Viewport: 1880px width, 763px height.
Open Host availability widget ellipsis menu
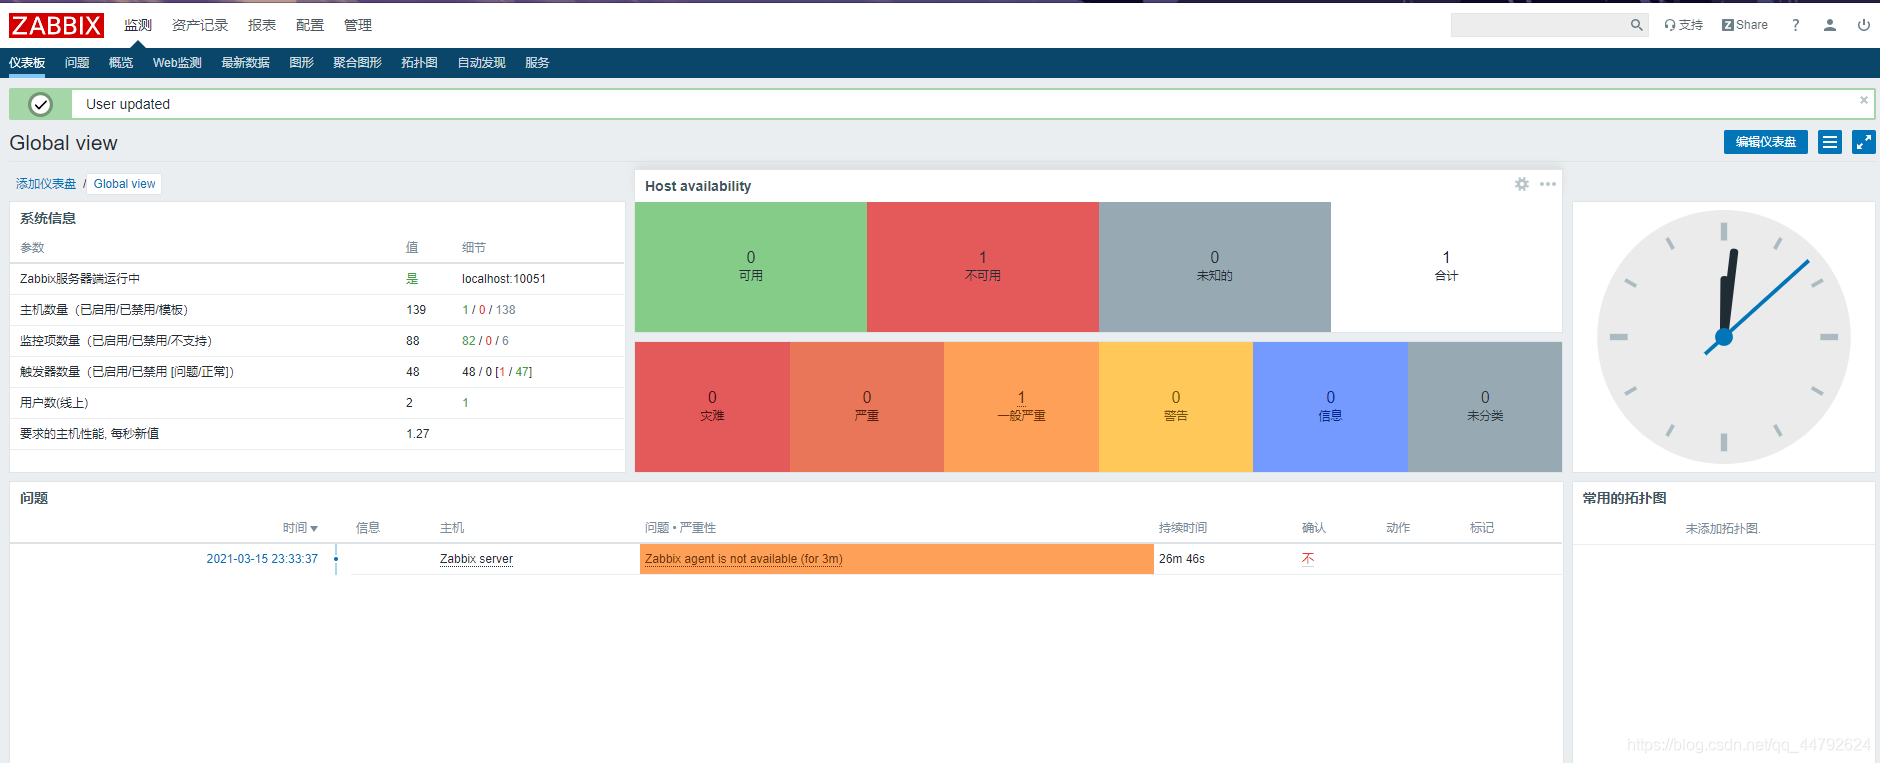tap(1548, 184)
